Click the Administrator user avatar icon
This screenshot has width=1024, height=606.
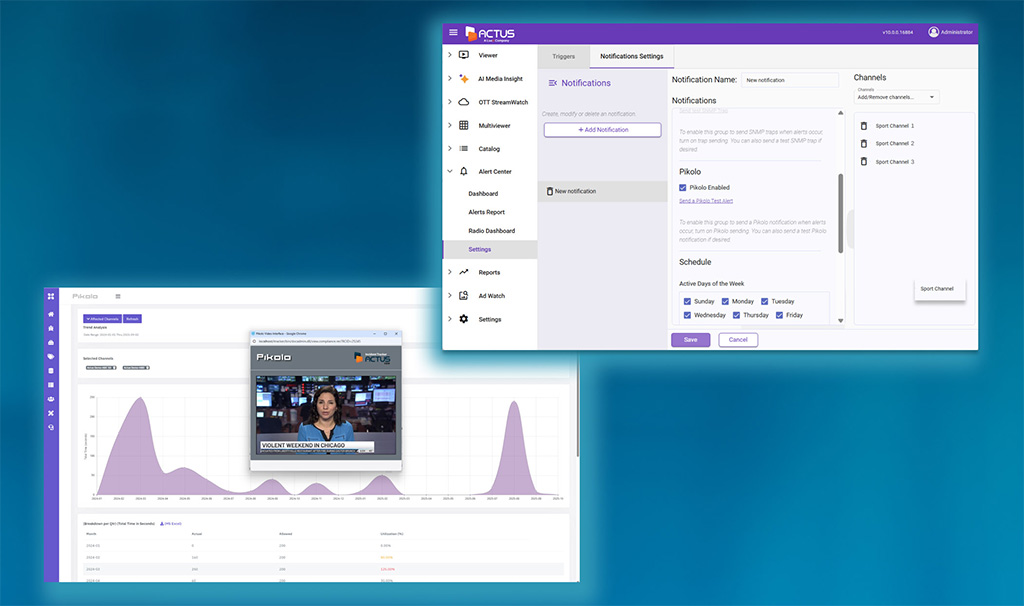click(934, 32)
